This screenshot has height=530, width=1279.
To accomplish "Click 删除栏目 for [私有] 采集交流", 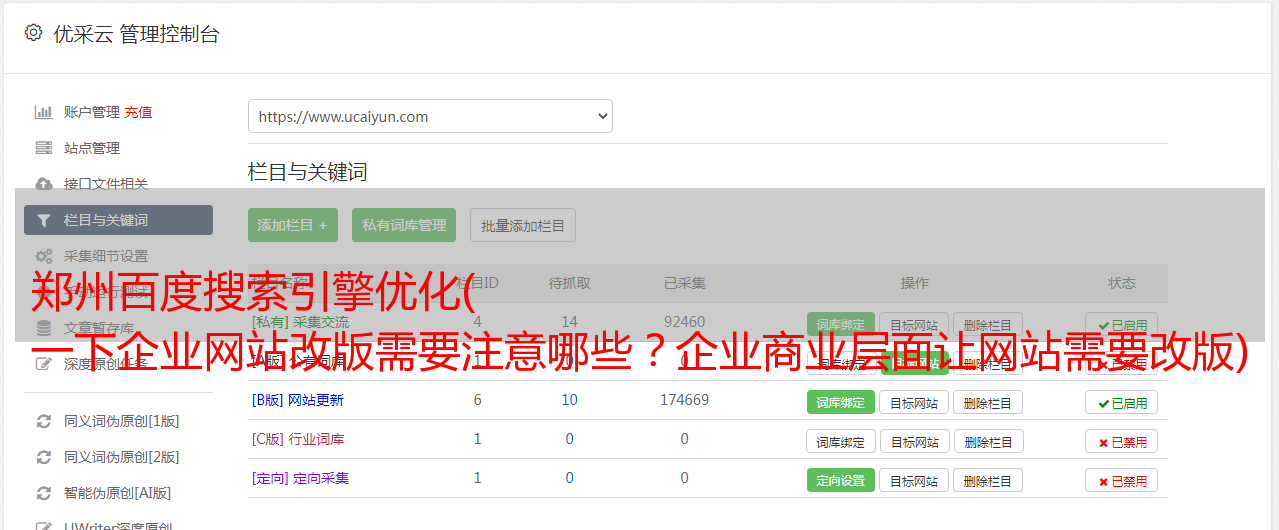I will [988, 324].
